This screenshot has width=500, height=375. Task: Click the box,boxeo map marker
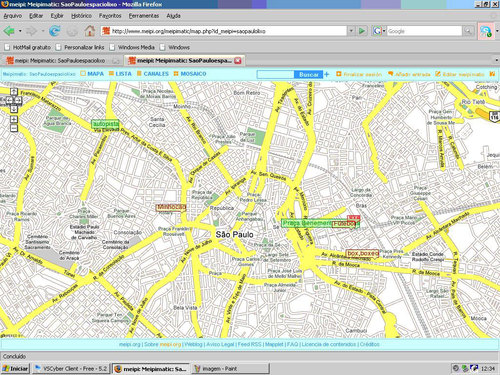point(363,253)
